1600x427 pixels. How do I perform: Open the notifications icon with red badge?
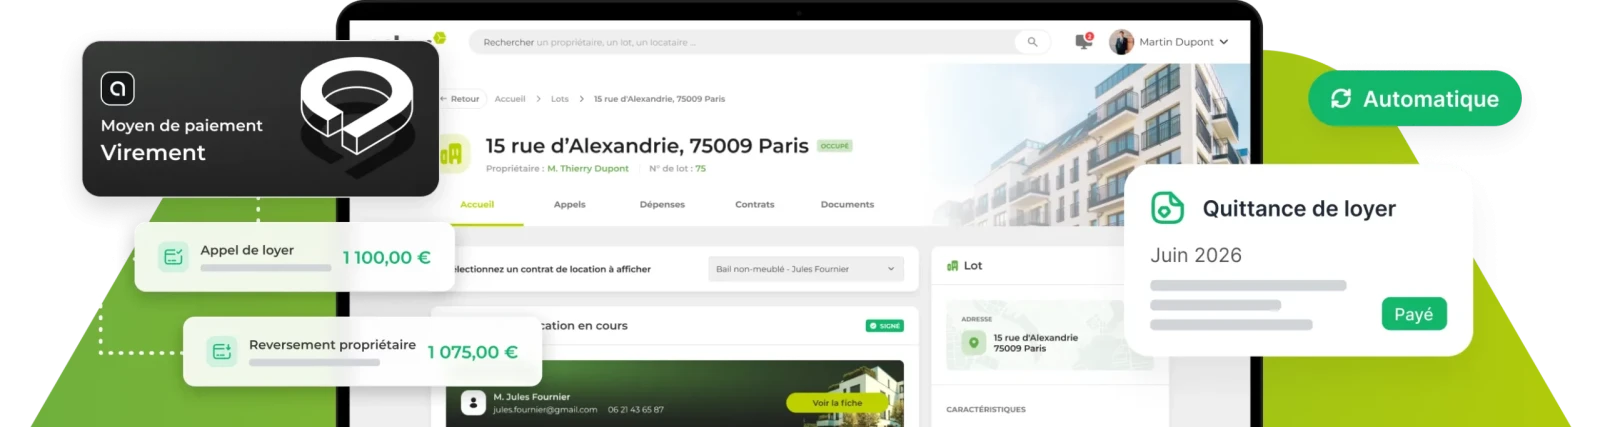tap(1083, 41)
